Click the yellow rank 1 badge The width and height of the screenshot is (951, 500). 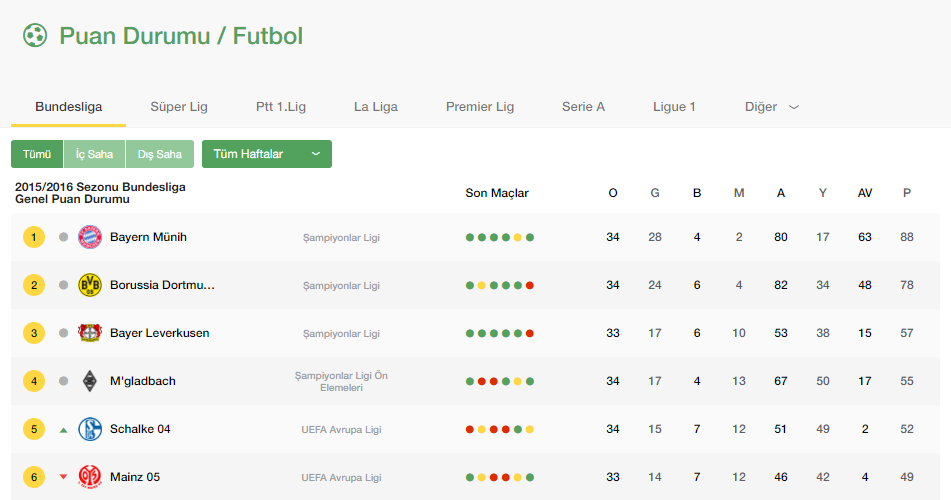[34, 237]
